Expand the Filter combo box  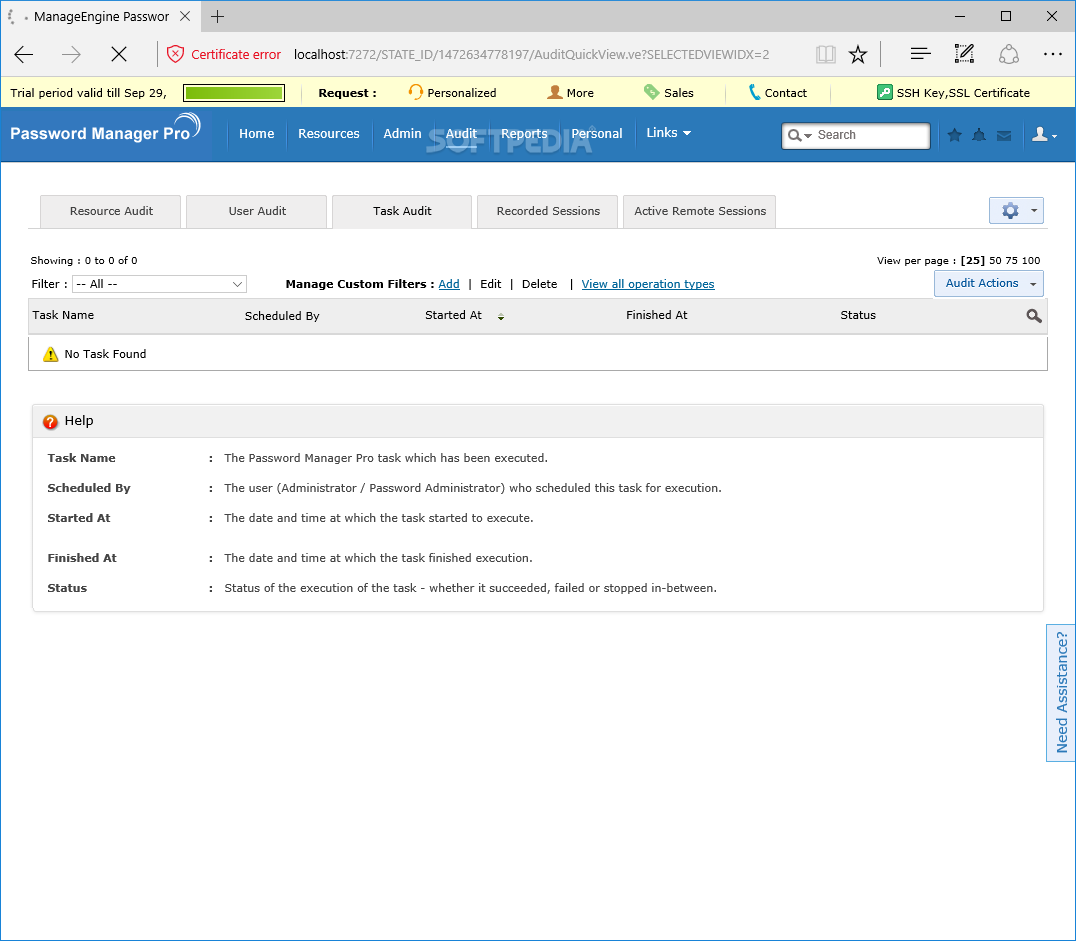pyautogui.click(x=159, y=284)
